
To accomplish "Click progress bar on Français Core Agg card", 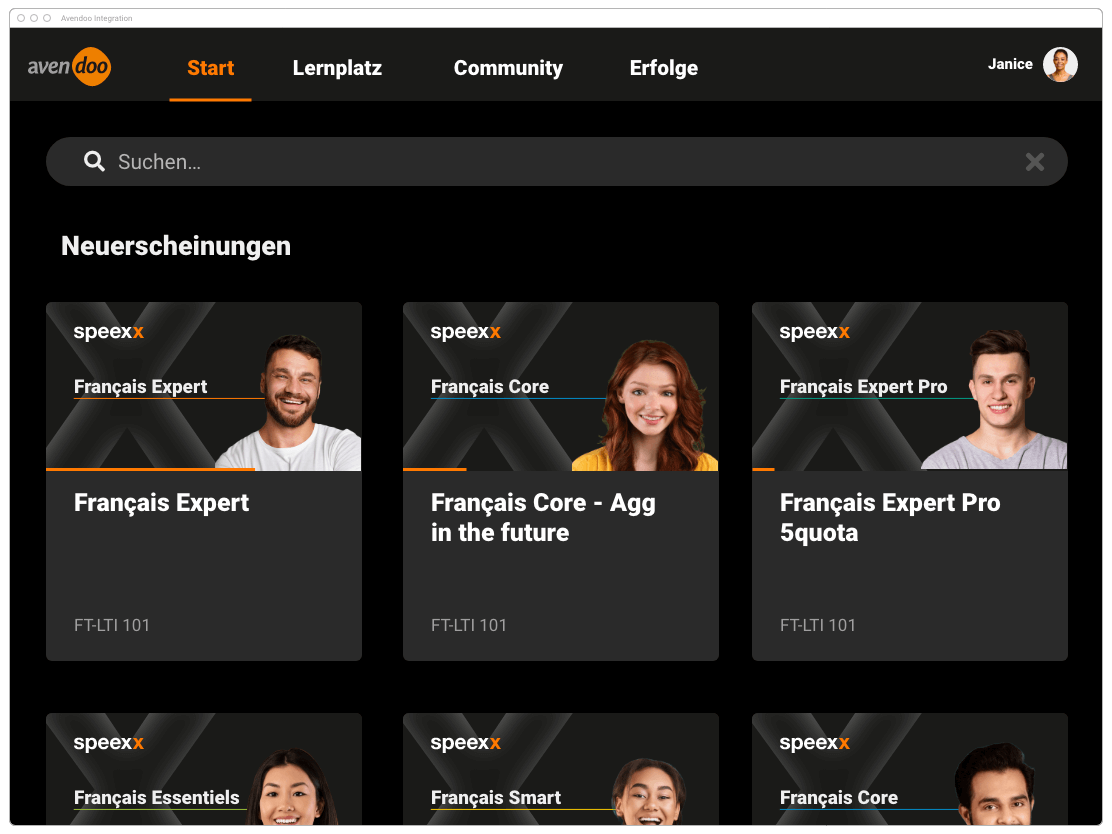I will 435,469.
